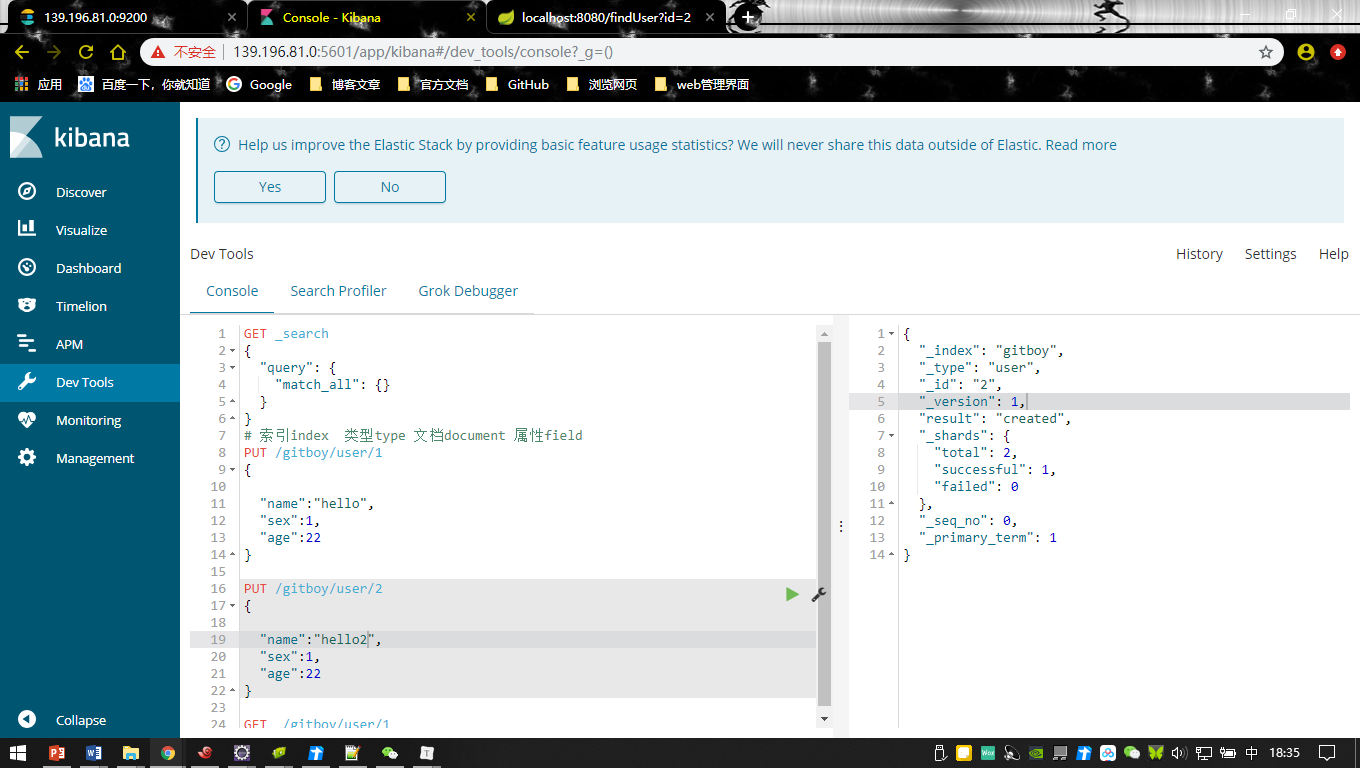This screenshot has width=1360, height=768.
Task: Click the insecure warning triangle in the address bar
Action: (x=158, y=52)
